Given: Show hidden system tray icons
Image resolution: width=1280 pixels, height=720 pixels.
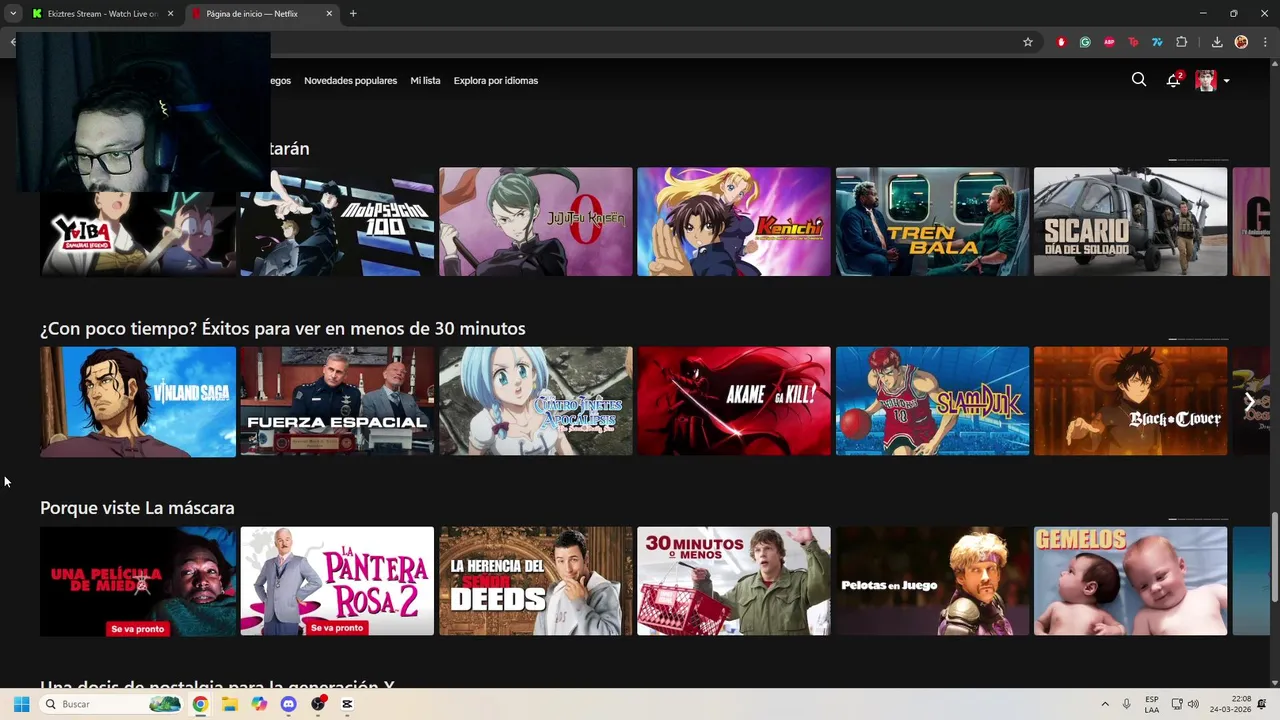Looking at the screenshot, I should 1105,704.
